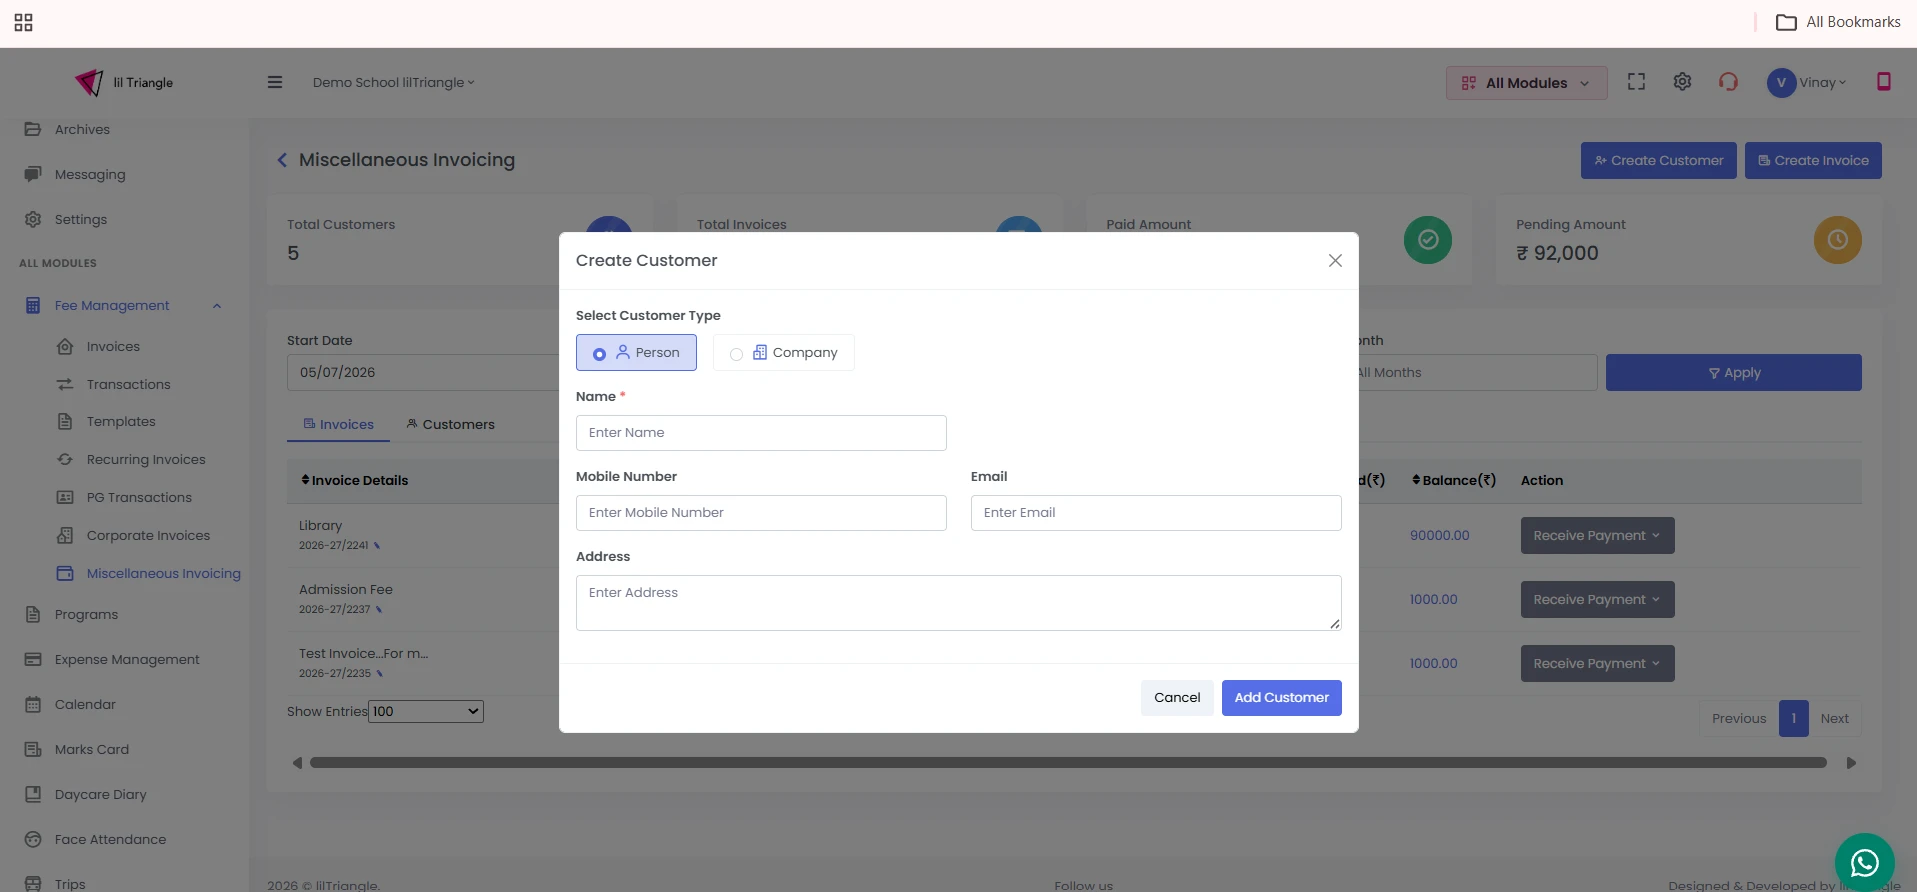This screenshot has width=1917, height=892.
Task: Open Settings in sidebar
Action: click(80, 219)
